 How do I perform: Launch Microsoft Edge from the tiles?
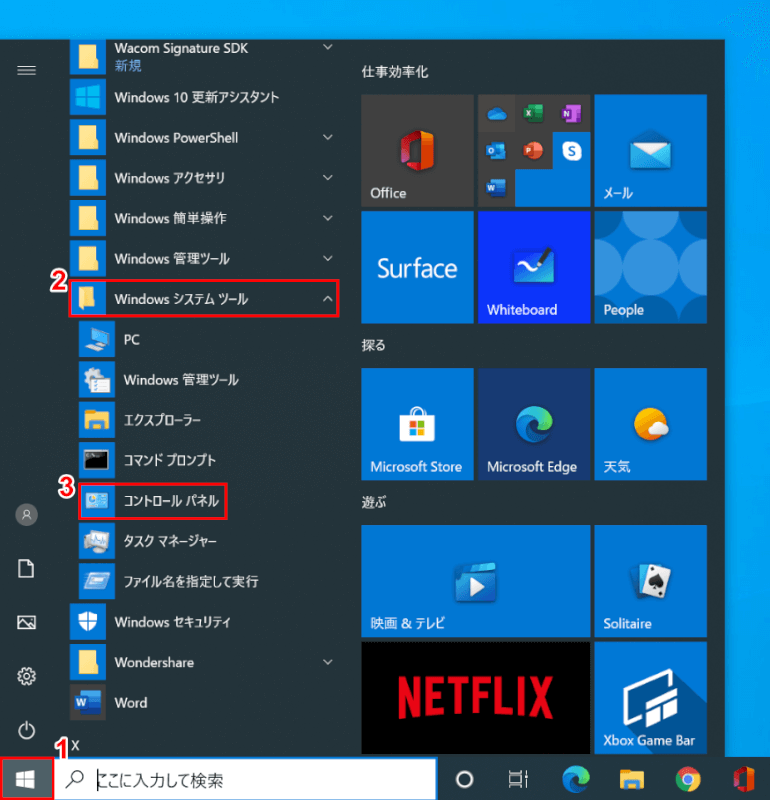(534, 424)
